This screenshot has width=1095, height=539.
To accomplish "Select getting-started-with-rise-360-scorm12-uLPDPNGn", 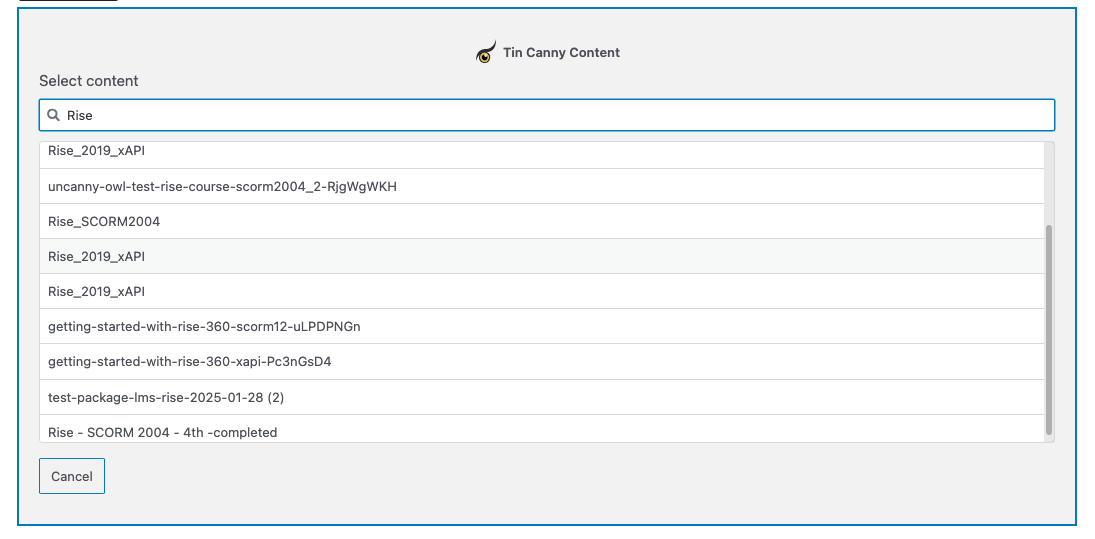I will pyautogui.click(x=218, y=326).
